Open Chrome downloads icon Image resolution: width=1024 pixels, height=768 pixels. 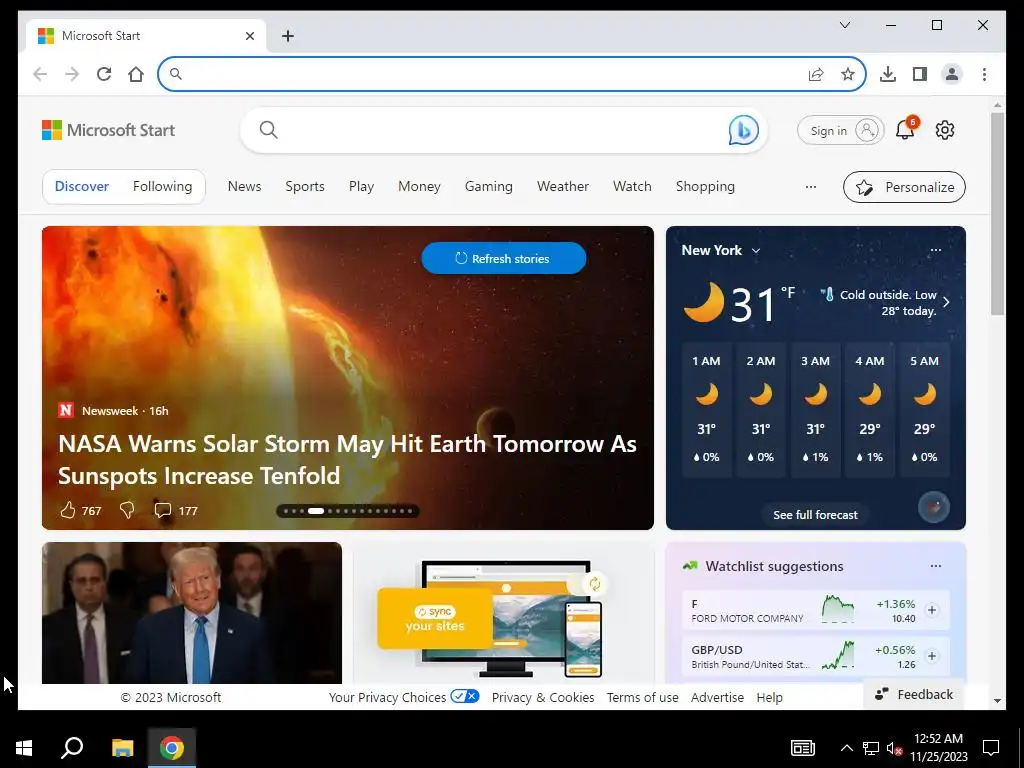click(888, 74)
